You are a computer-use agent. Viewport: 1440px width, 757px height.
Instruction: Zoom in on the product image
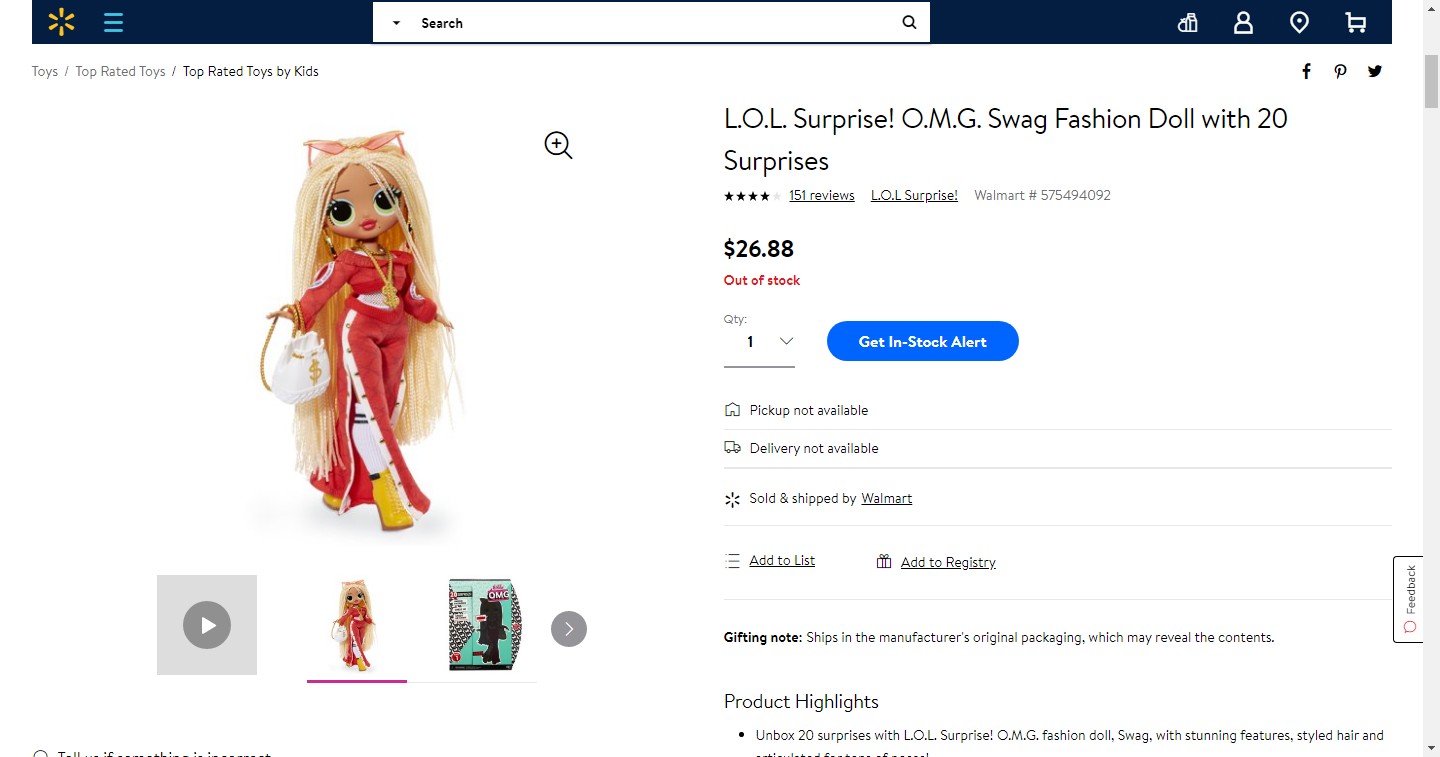tap(558, 146)
